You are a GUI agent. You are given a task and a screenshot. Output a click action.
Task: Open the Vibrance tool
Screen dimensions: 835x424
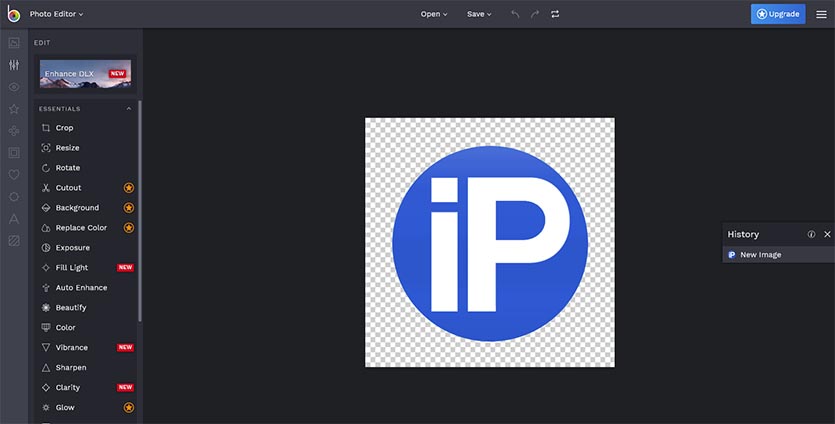click(85, 348)
